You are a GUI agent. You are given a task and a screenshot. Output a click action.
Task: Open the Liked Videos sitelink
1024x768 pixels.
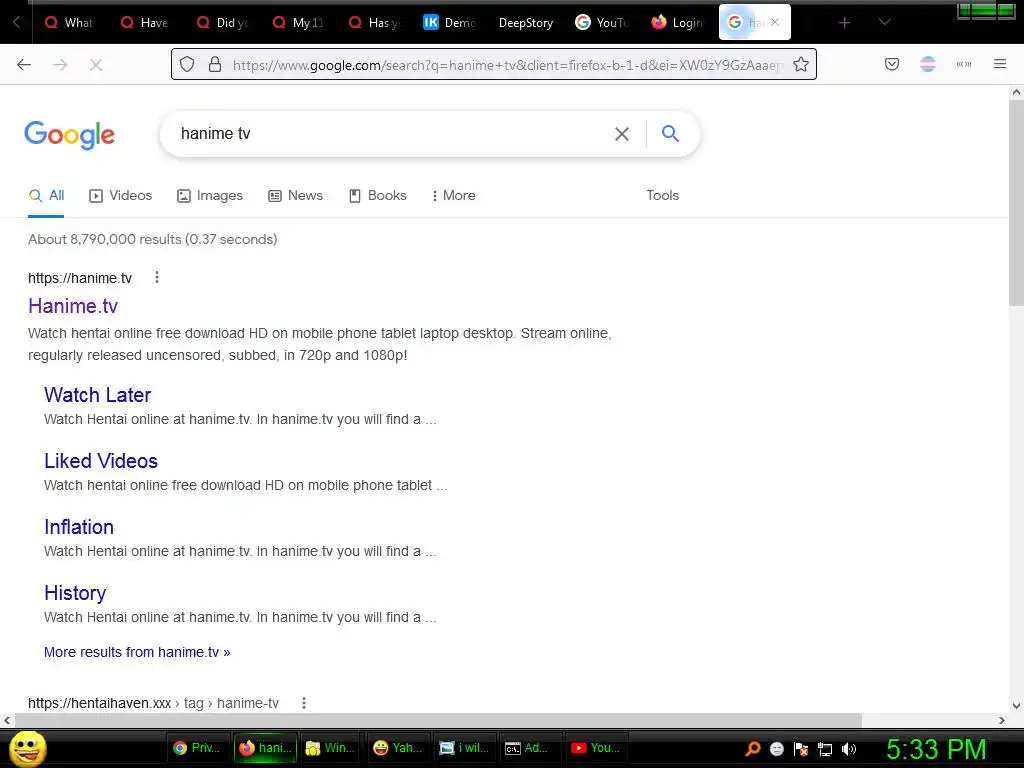101,460
